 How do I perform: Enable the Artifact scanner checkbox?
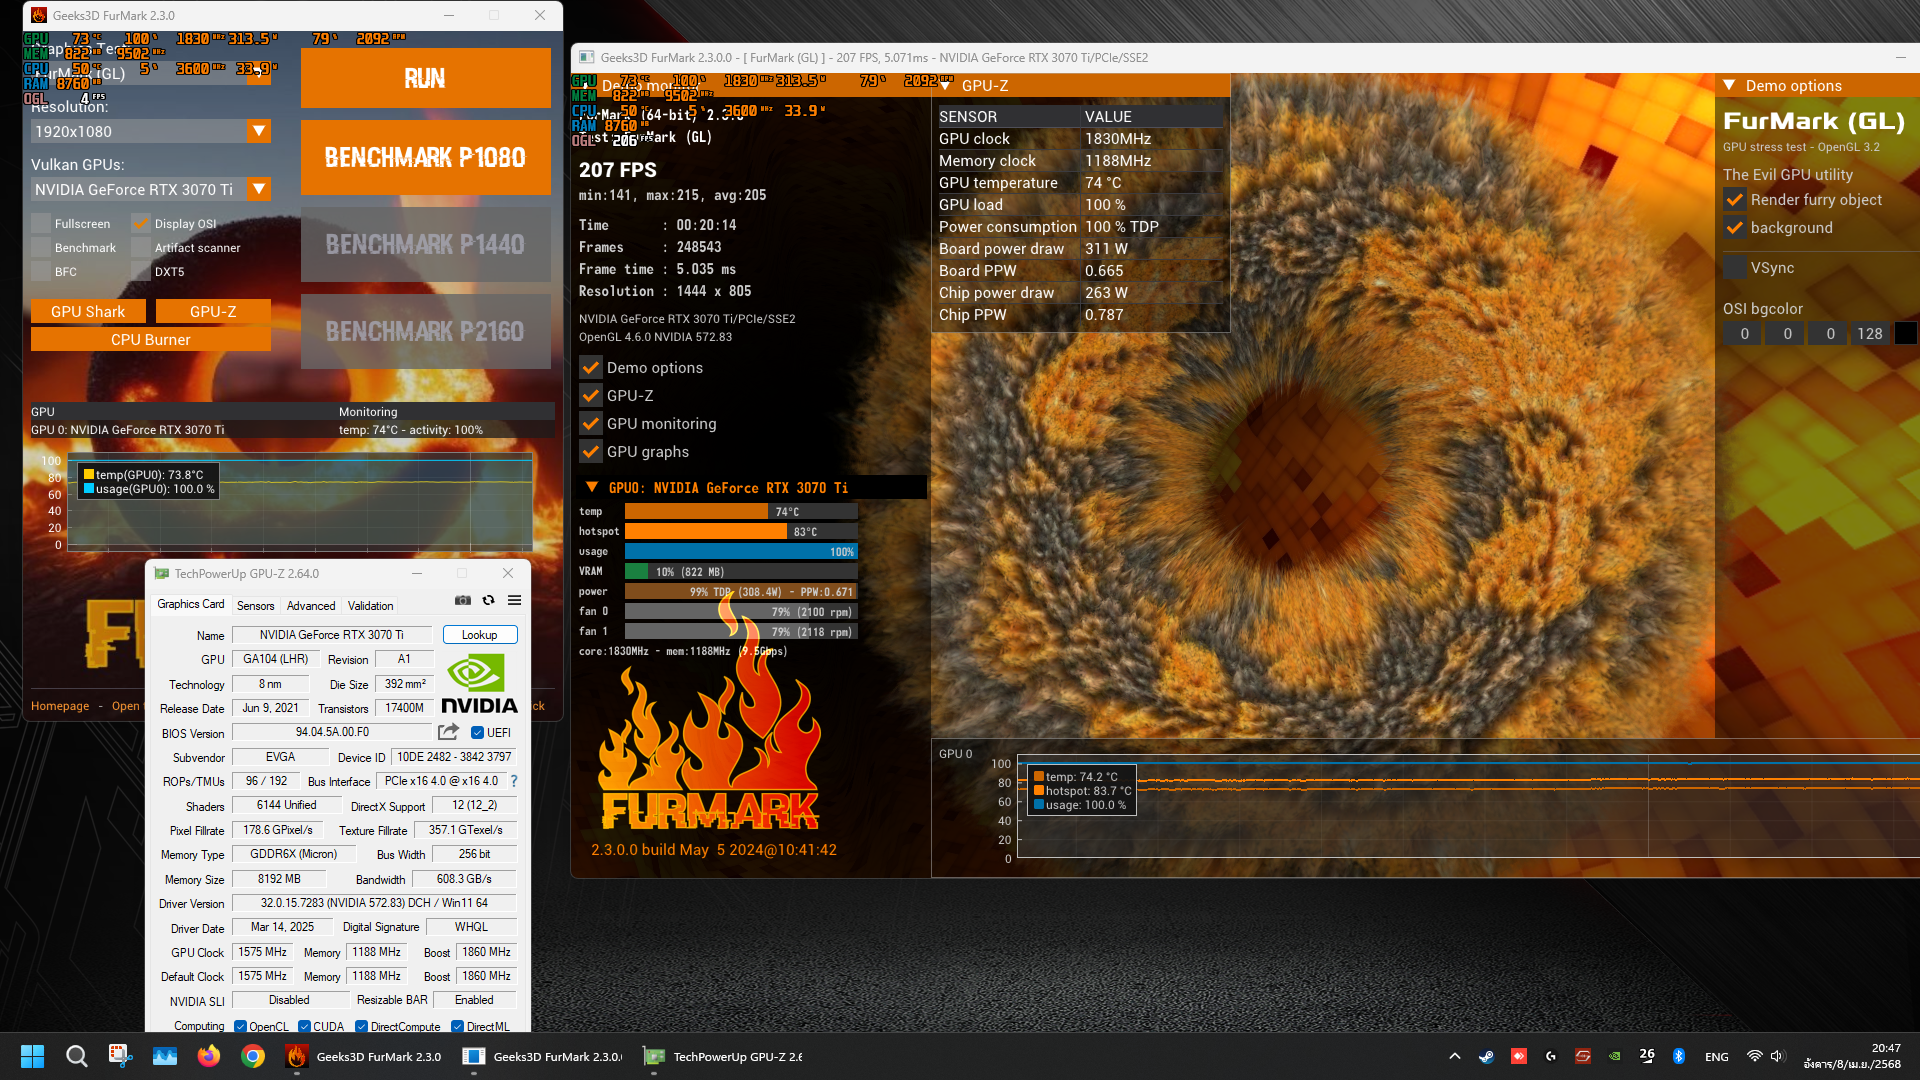141,247
